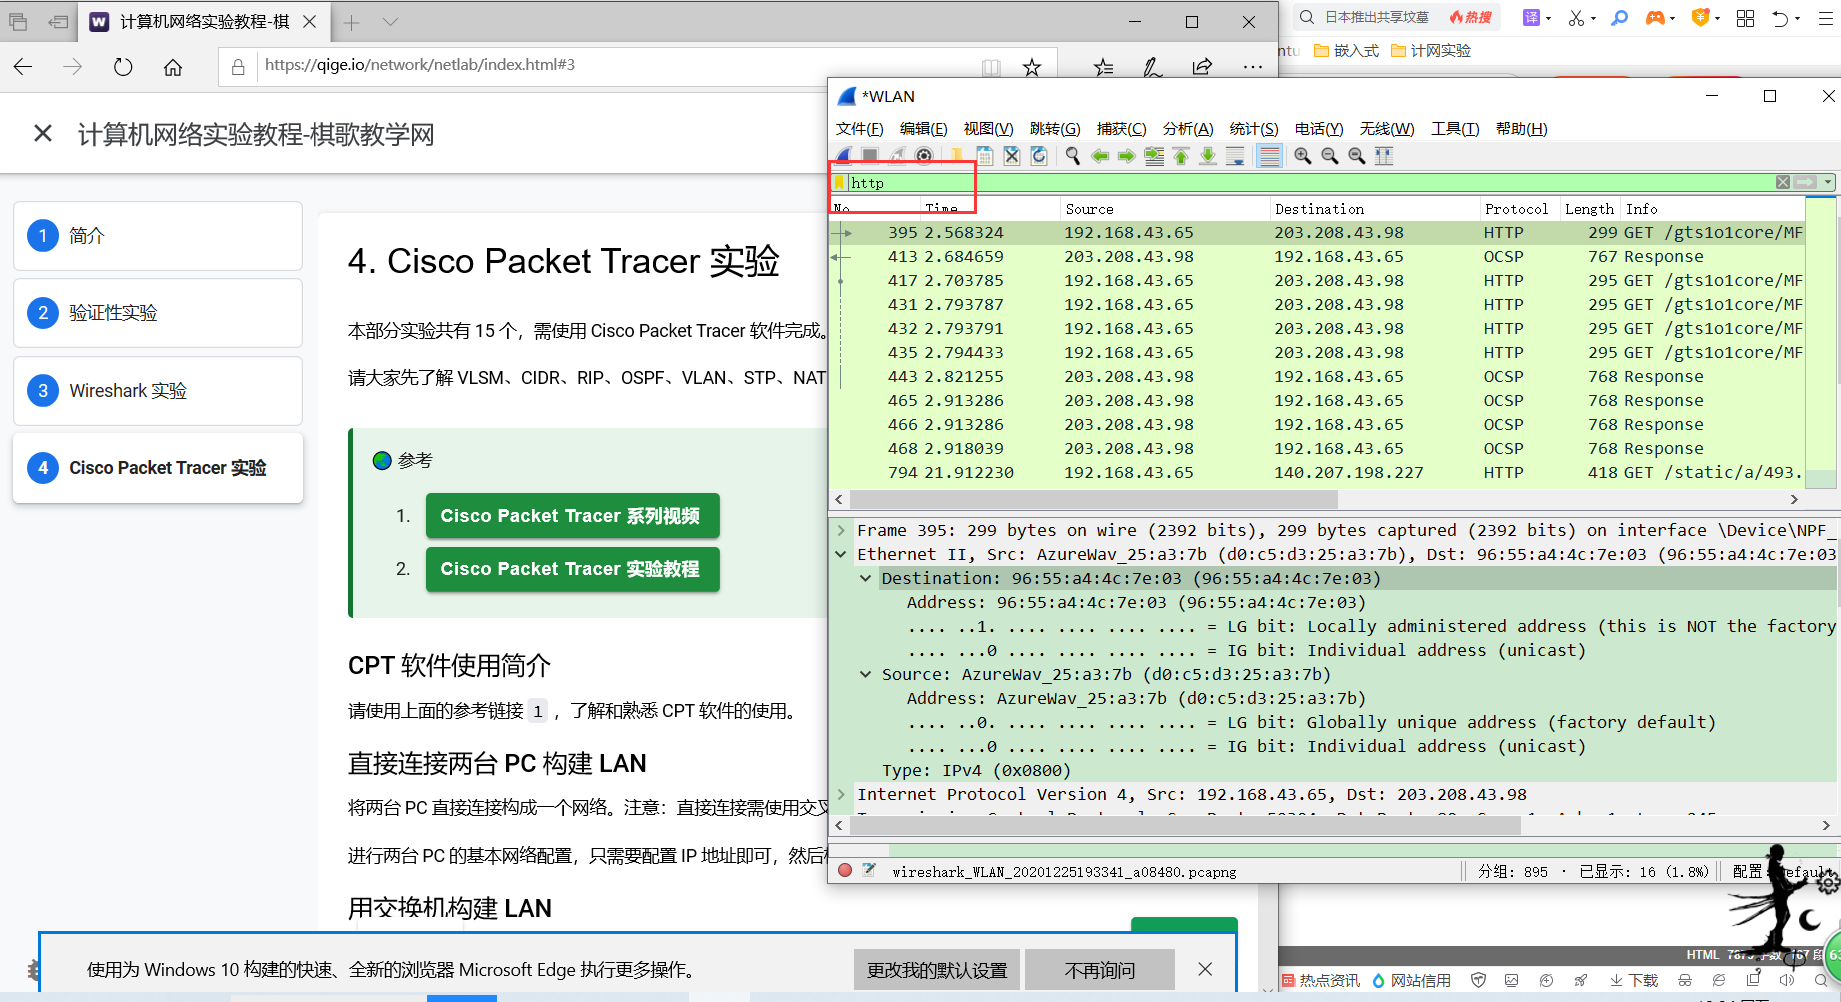This screenshot has height=1002, width=1841.
Task: Collapse the Ethernet II tree row
Action: click(841, 554)
